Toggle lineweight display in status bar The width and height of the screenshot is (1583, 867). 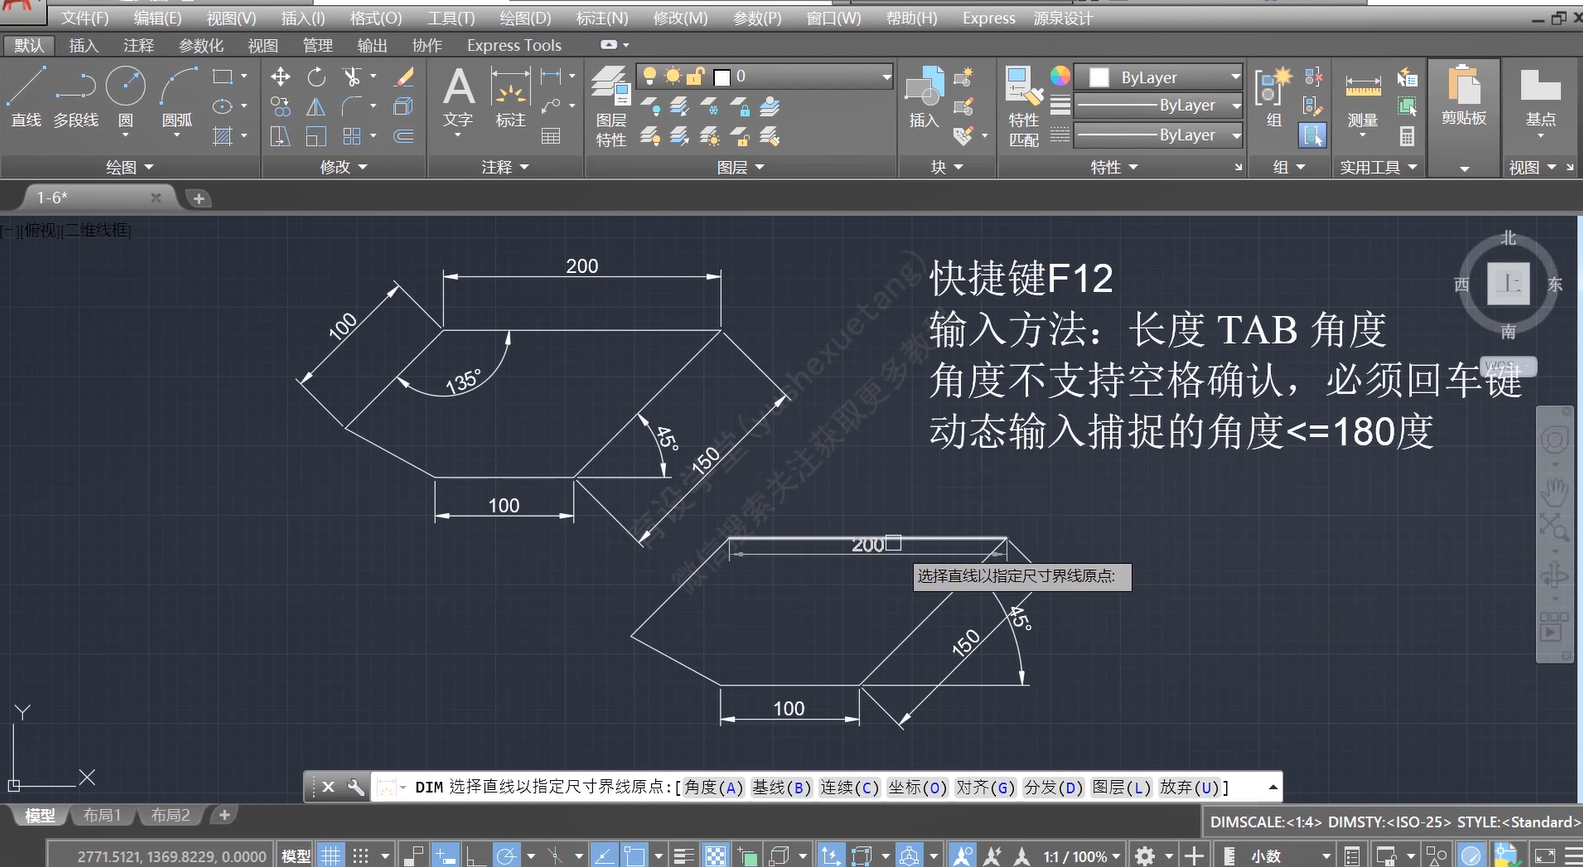(x=684, y=855)
